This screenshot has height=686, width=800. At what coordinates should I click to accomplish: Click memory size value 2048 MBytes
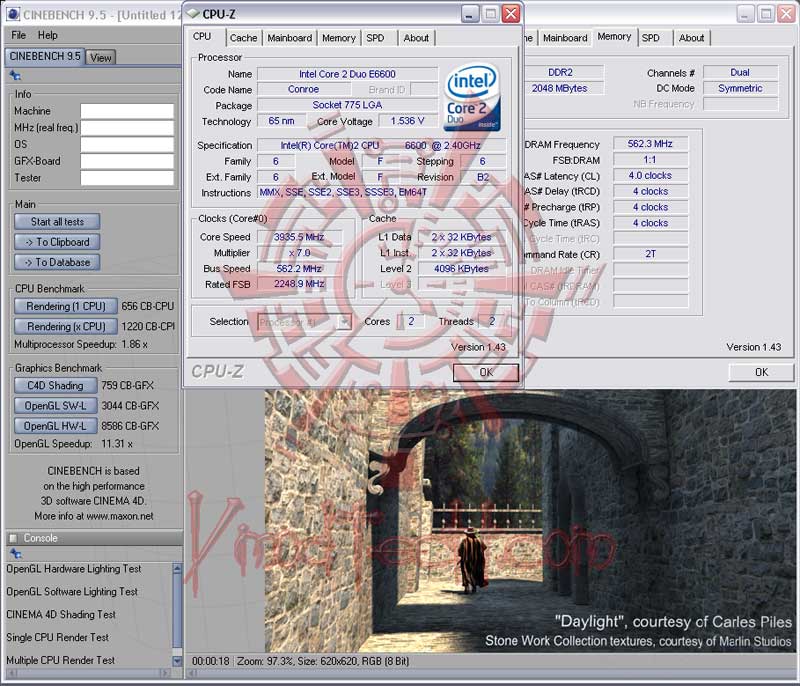pyautogui.click(x=560, y=88)
